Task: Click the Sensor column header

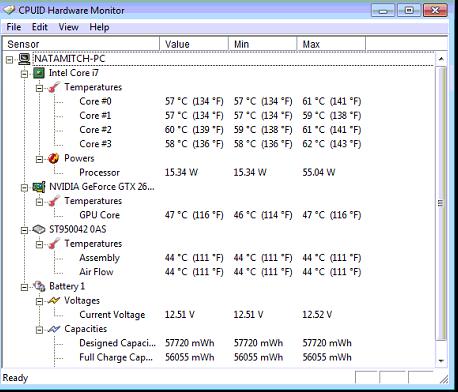Action: [x=81, y=44]
